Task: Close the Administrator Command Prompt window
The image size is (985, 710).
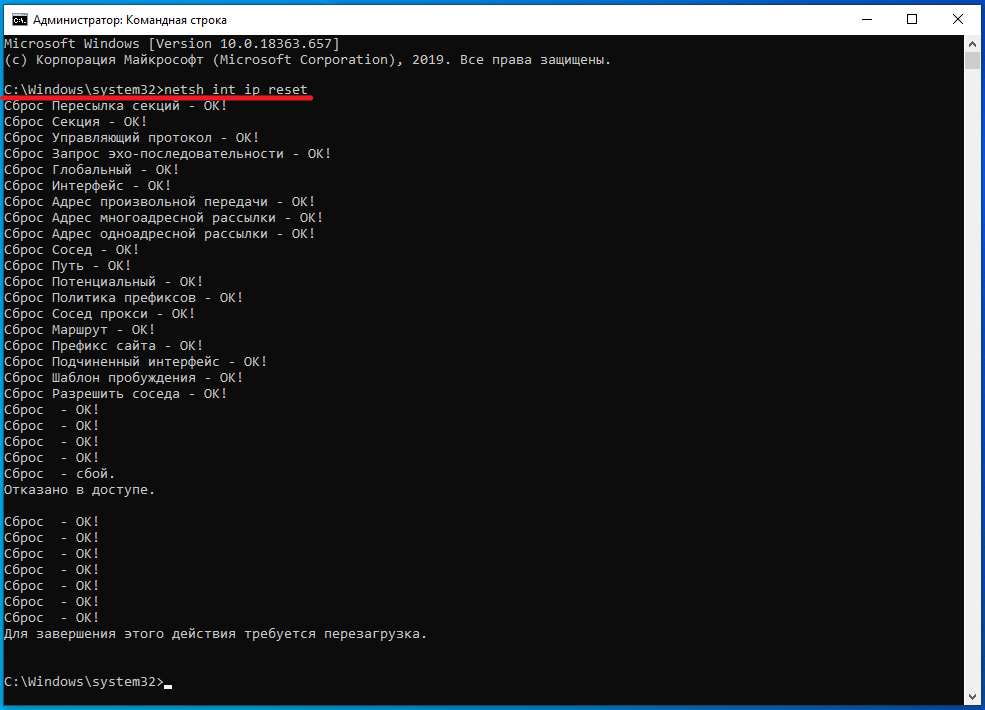Action: click(958, 19)
